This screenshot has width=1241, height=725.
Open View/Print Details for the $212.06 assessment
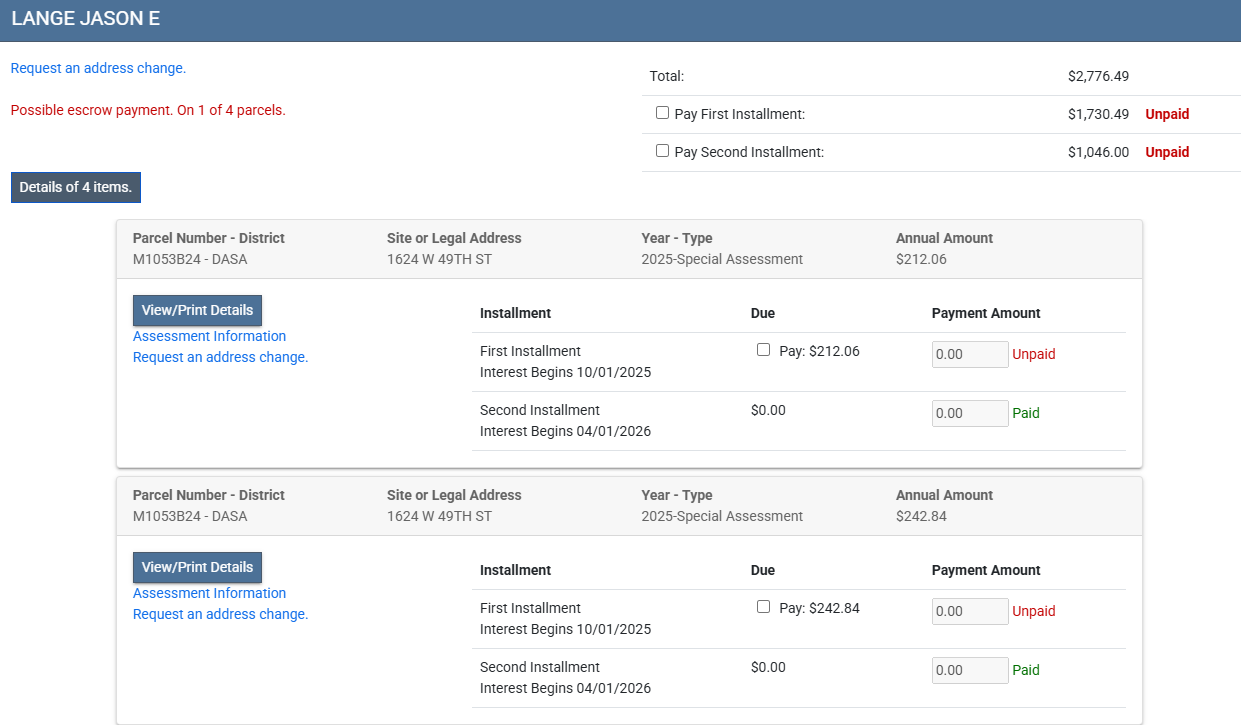[x=197, y=311]
